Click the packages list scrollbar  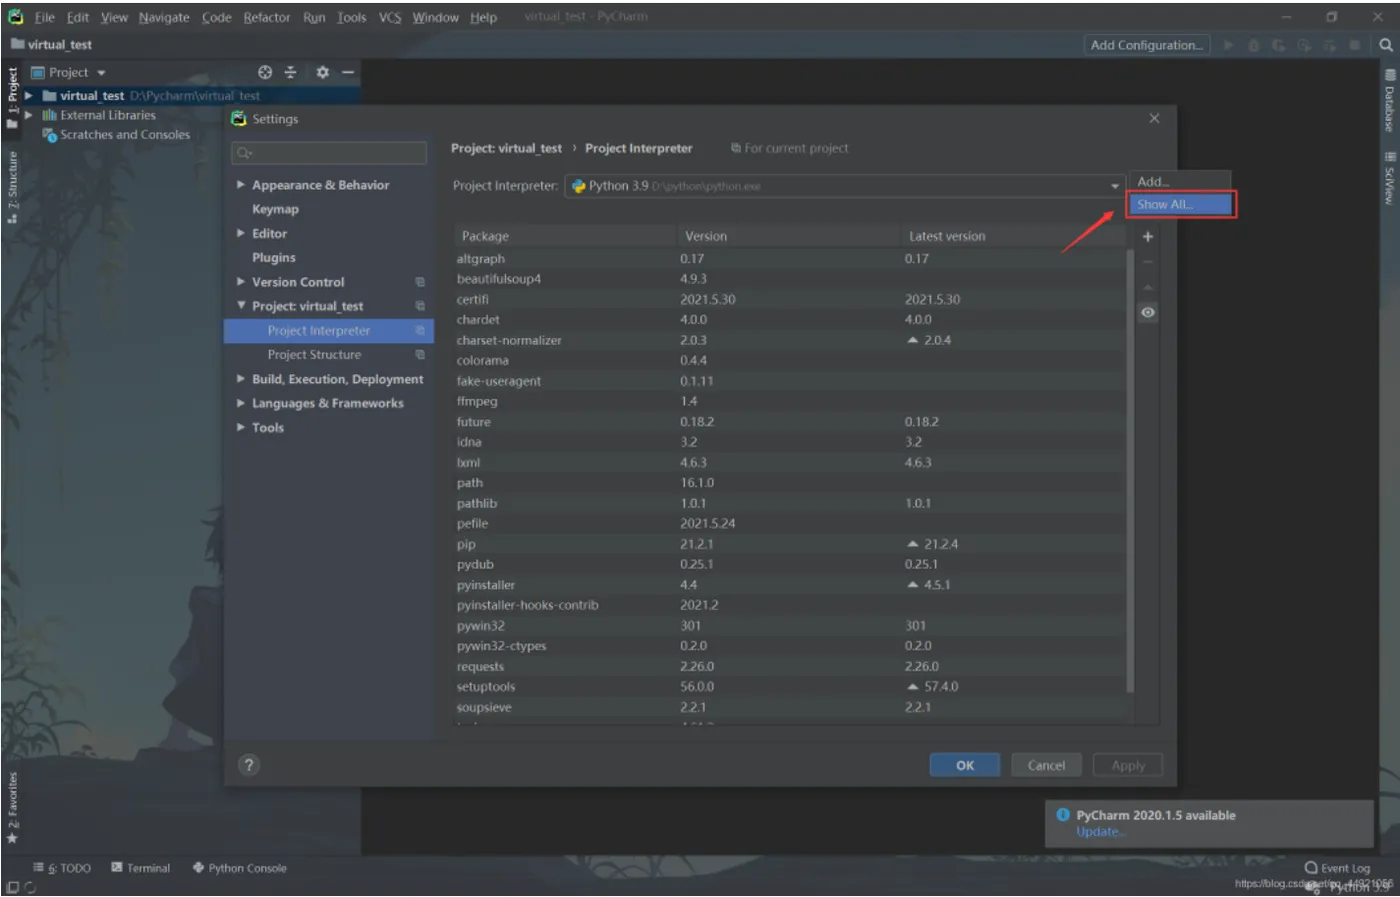[1130, 470]
